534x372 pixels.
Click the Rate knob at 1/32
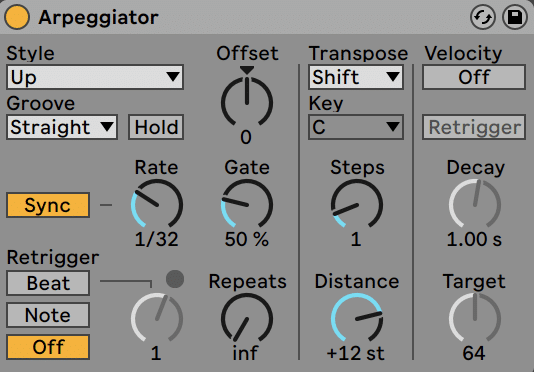click(157, 204)
